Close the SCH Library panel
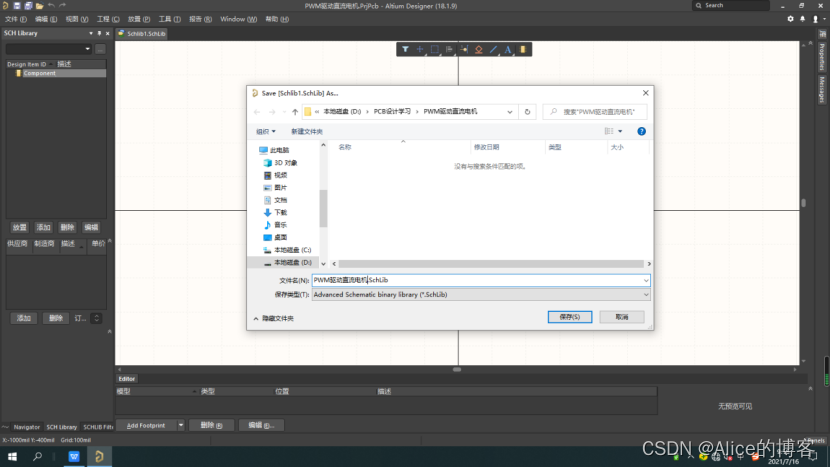831x468 pixels. click(108, 33)
